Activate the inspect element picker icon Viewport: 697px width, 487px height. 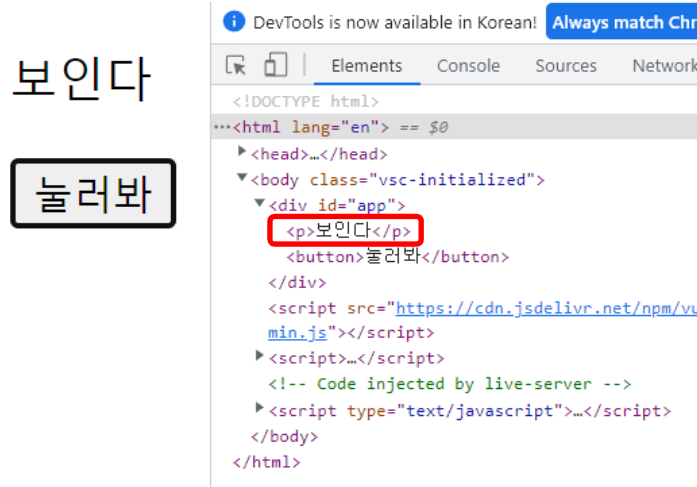(236, 65)
